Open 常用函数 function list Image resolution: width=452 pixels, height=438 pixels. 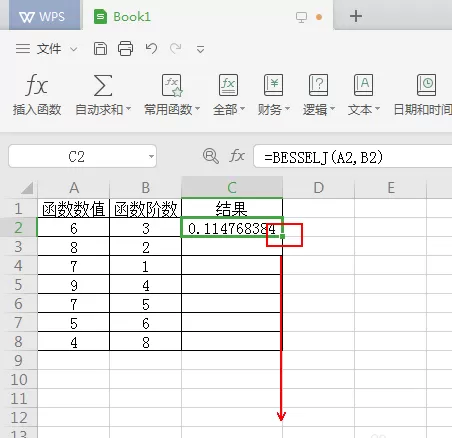pos(171,94)
